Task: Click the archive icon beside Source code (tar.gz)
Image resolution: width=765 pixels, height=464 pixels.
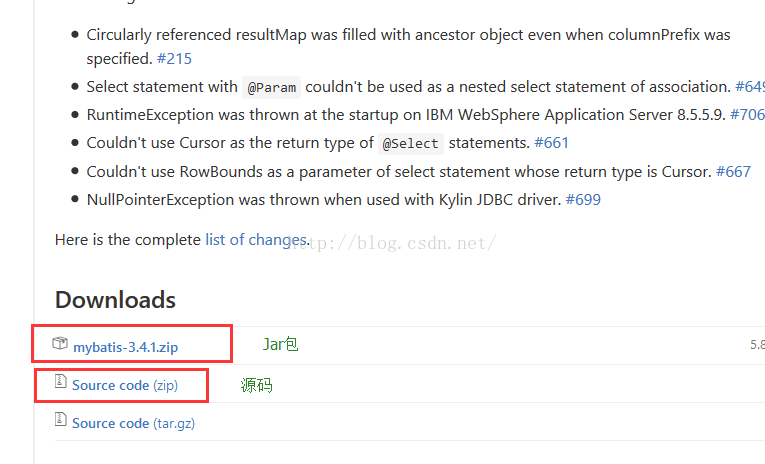Action: click(x=60, y=419)
